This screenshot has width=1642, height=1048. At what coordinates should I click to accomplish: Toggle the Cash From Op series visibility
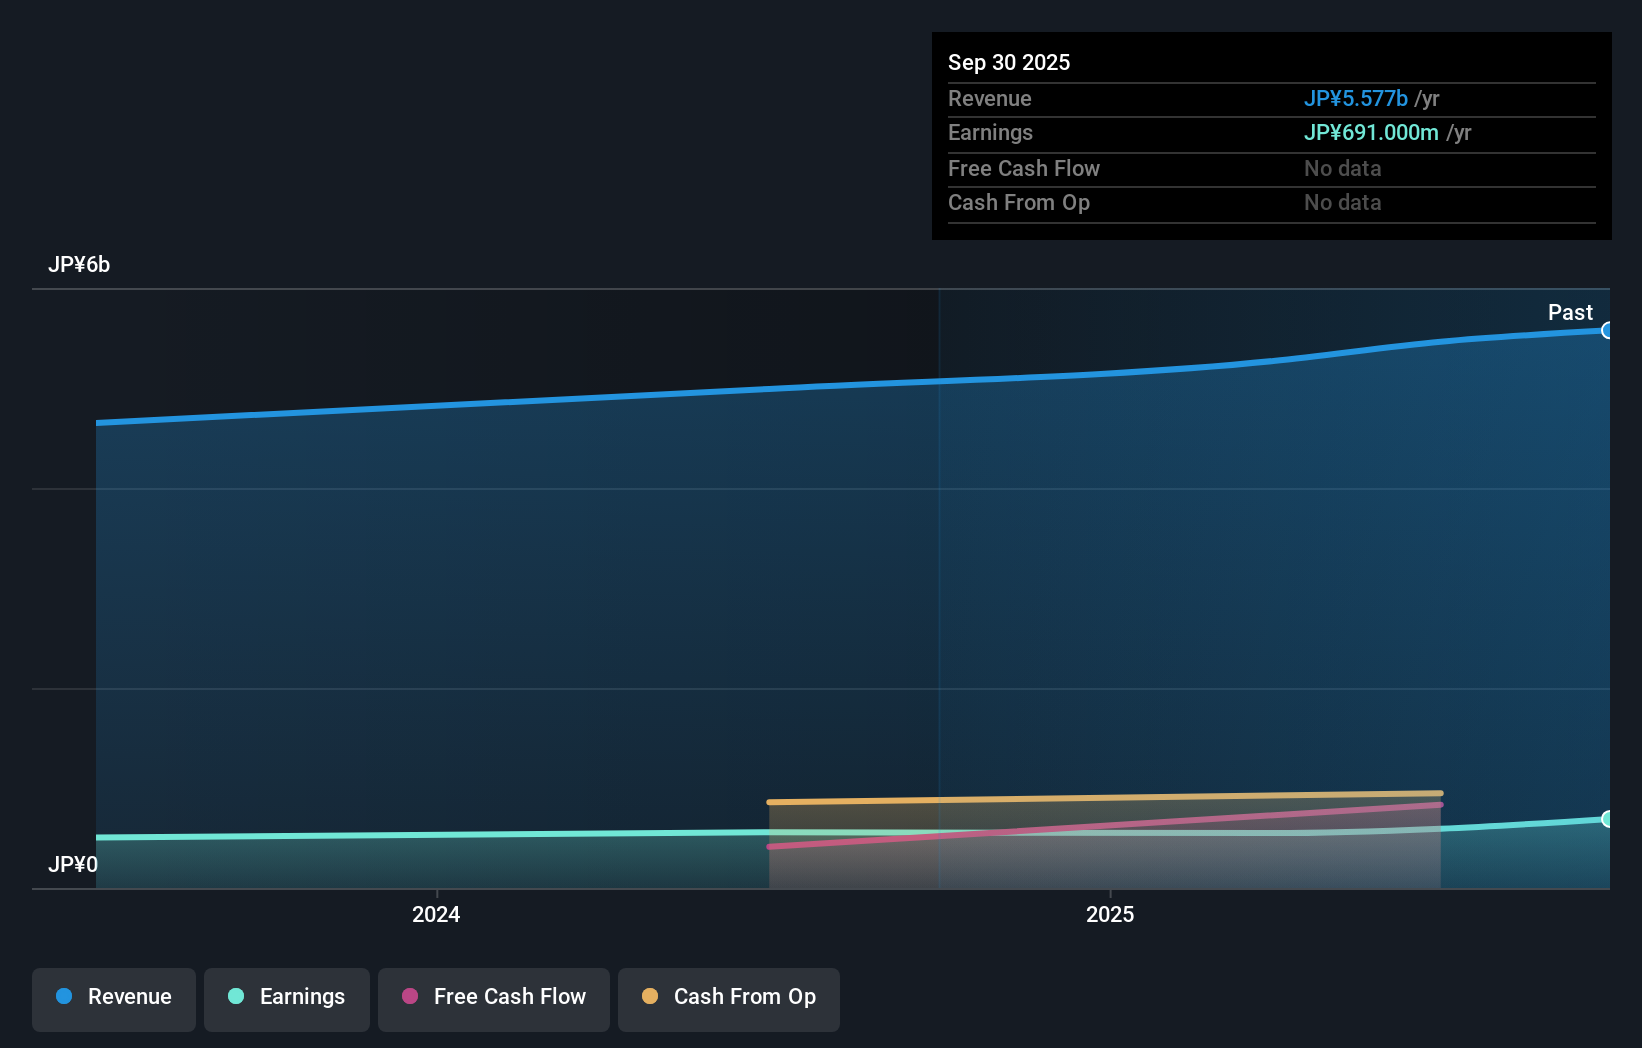[728, 997]
